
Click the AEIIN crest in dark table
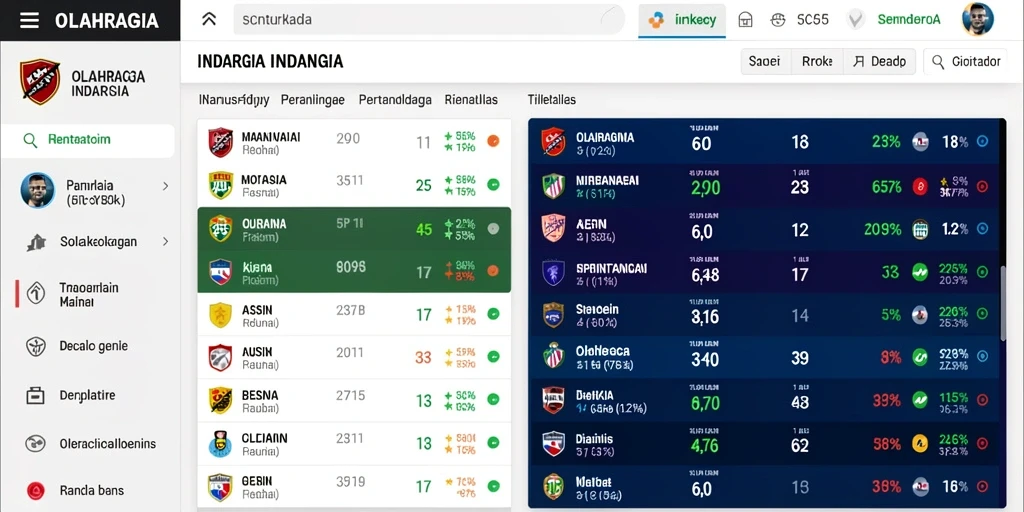(553, 229)
